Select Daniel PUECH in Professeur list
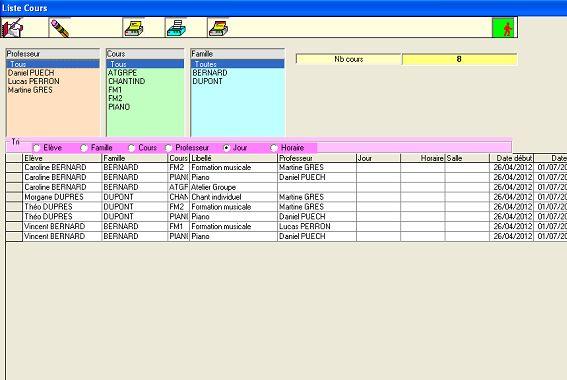Image resolution: width=567 pixels, height=380 pixels. [53, 73]
